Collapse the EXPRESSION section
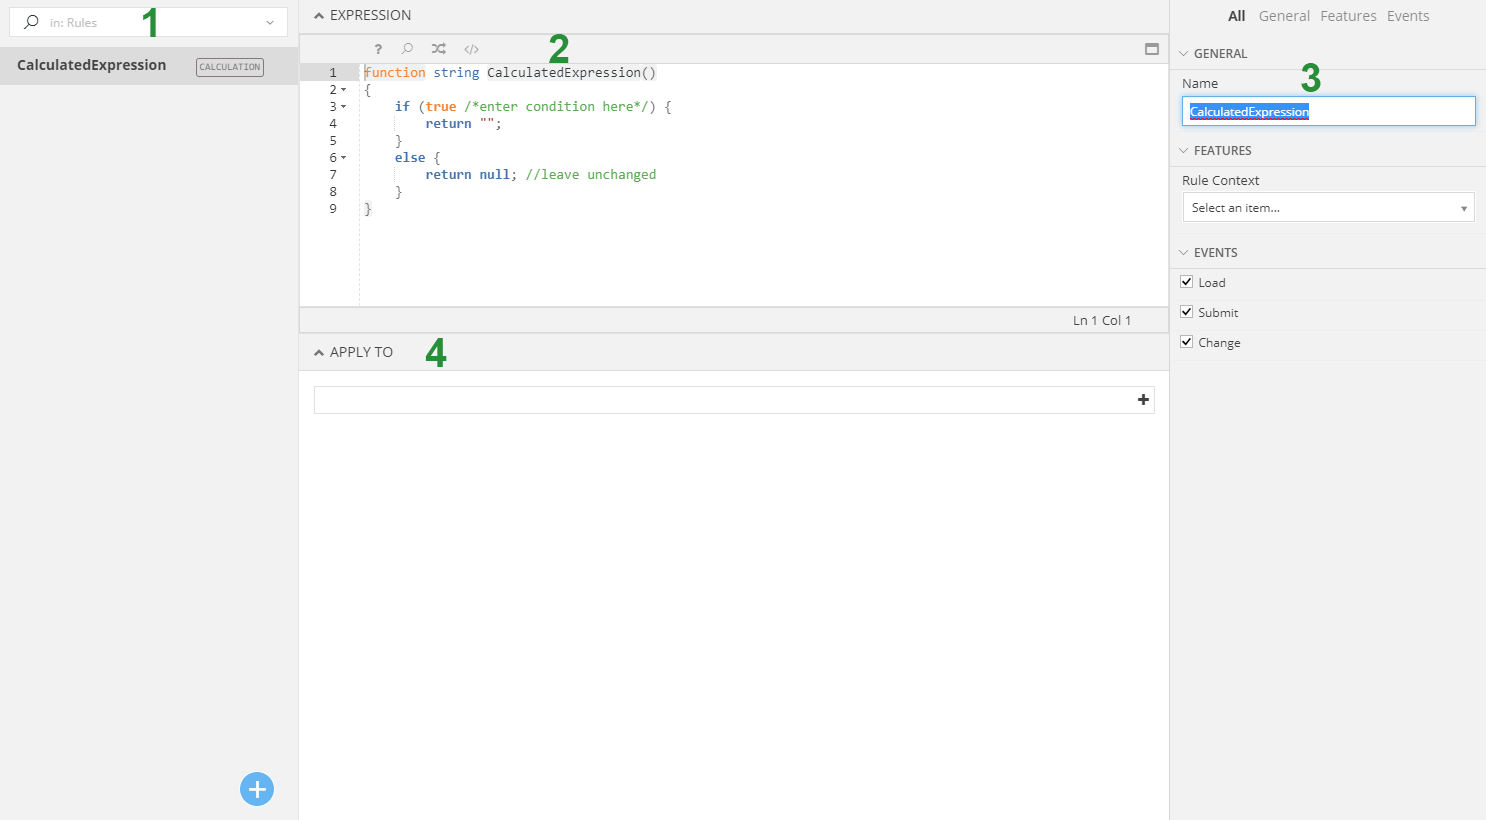This screenshot has width=1486, height=820. (x=319, y=16)
